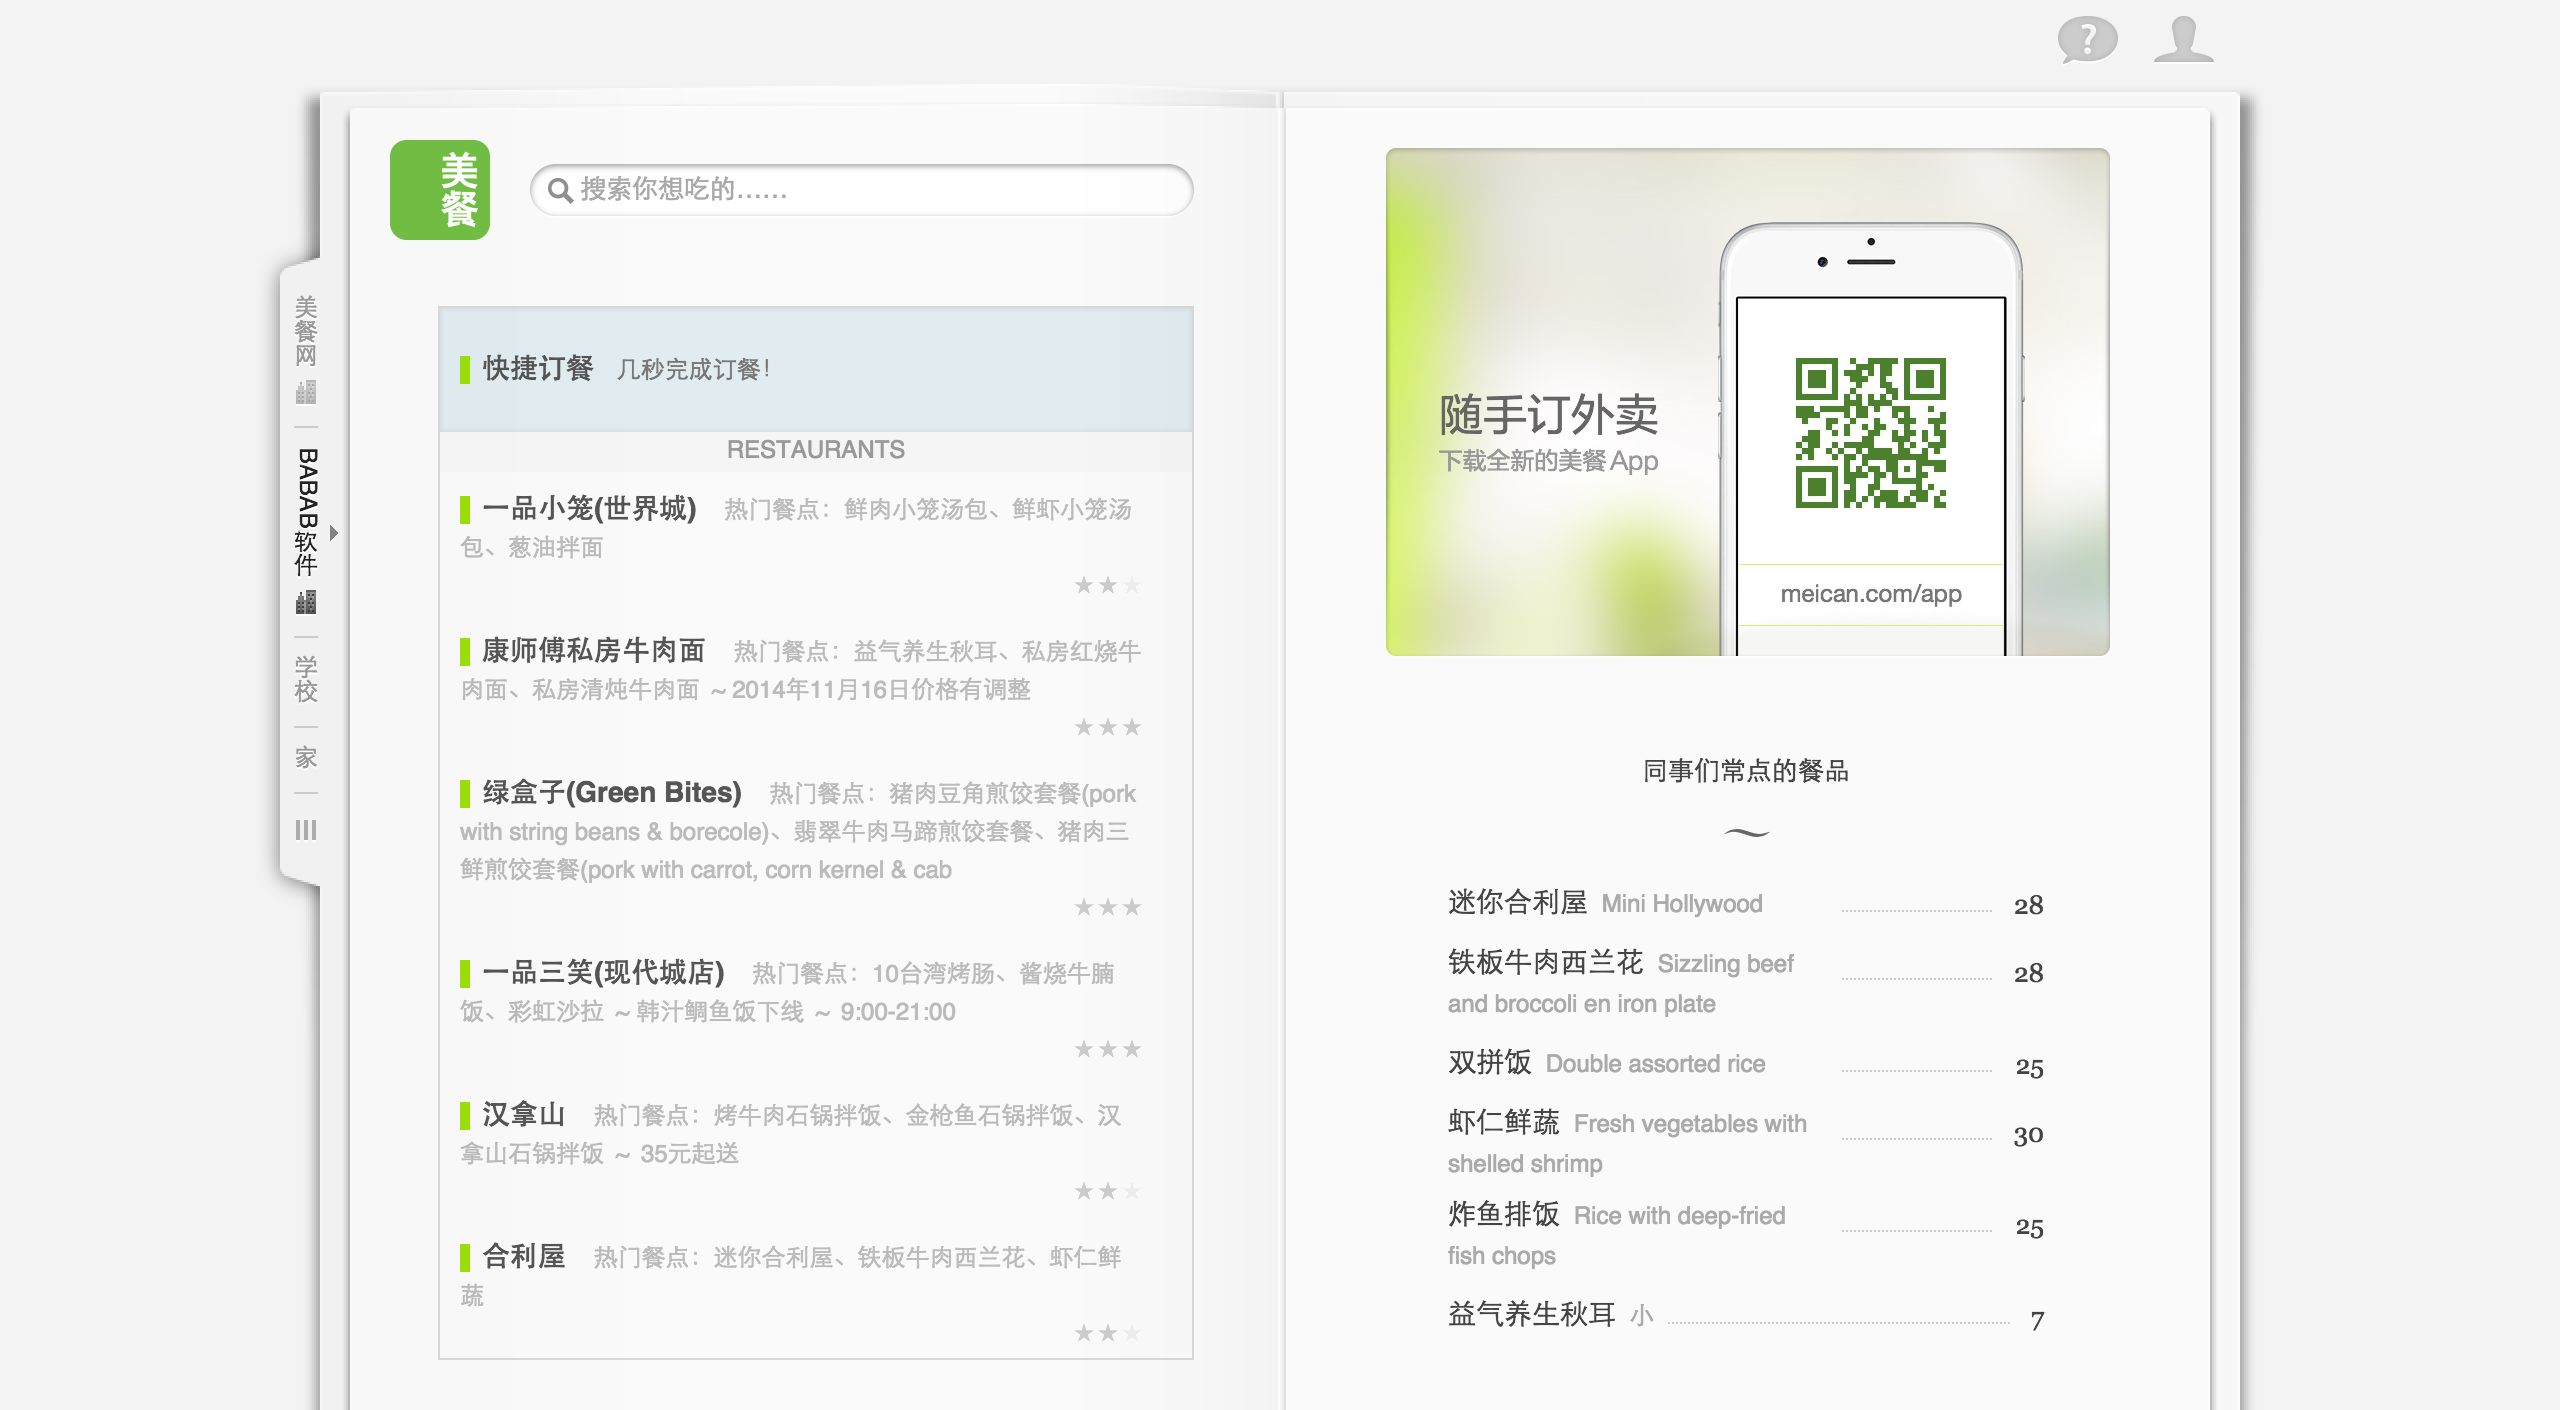Click 35元起送 note under 汉拿山
The height and width of the screenshot is (1410, 2560).
coord(689,1154)
